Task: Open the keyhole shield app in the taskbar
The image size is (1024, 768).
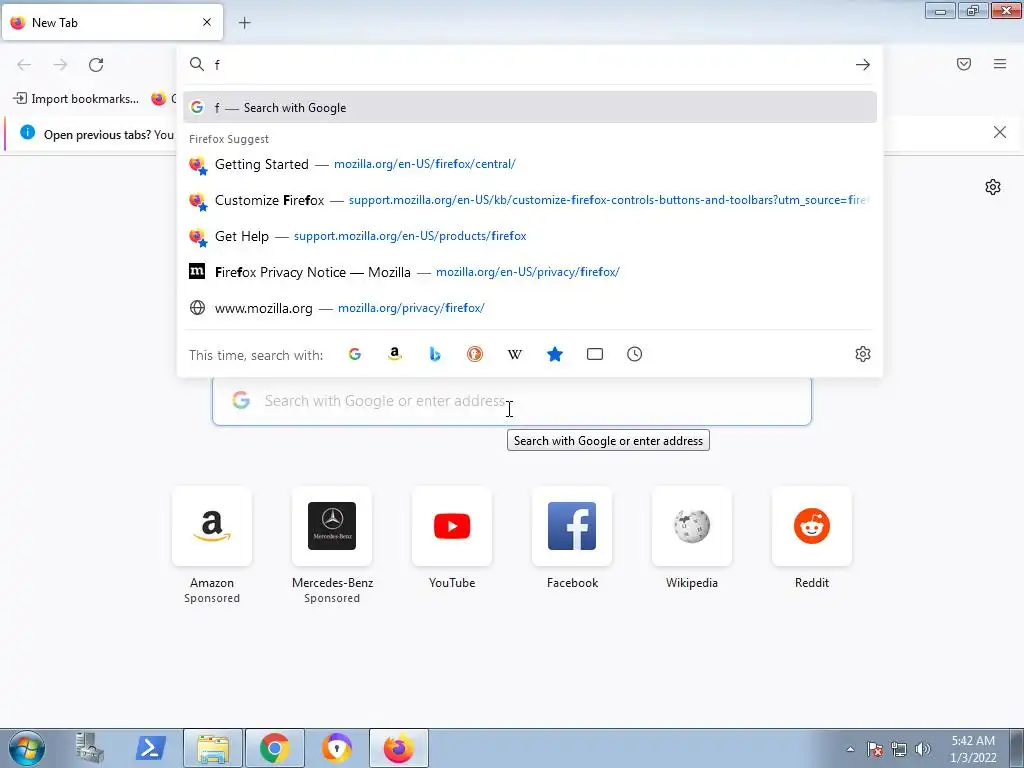Action: (337, 748)
